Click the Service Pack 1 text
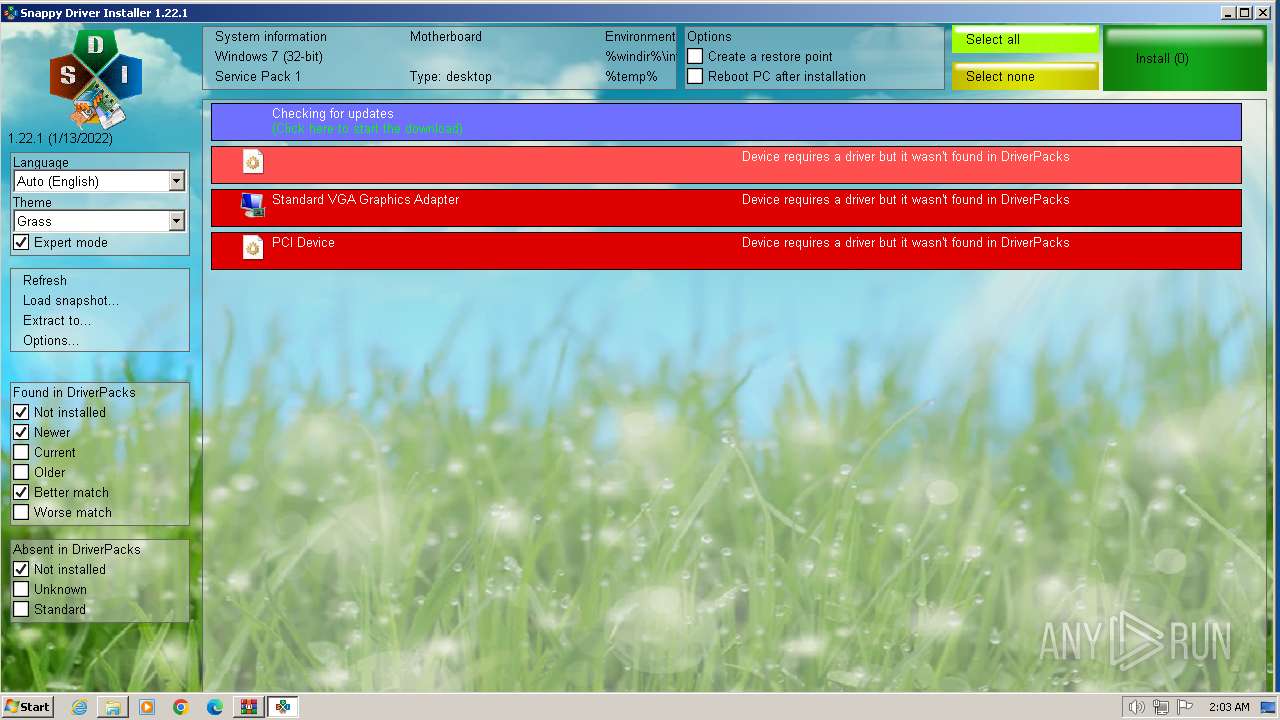 click(258, 77)
